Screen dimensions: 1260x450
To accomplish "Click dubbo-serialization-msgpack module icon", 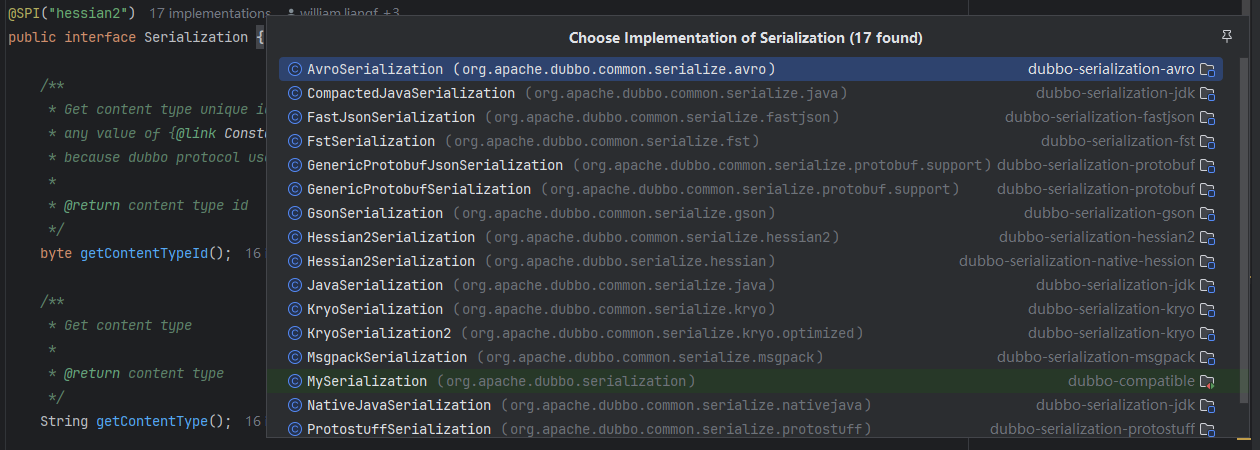I will click(x=1208, y=358).
